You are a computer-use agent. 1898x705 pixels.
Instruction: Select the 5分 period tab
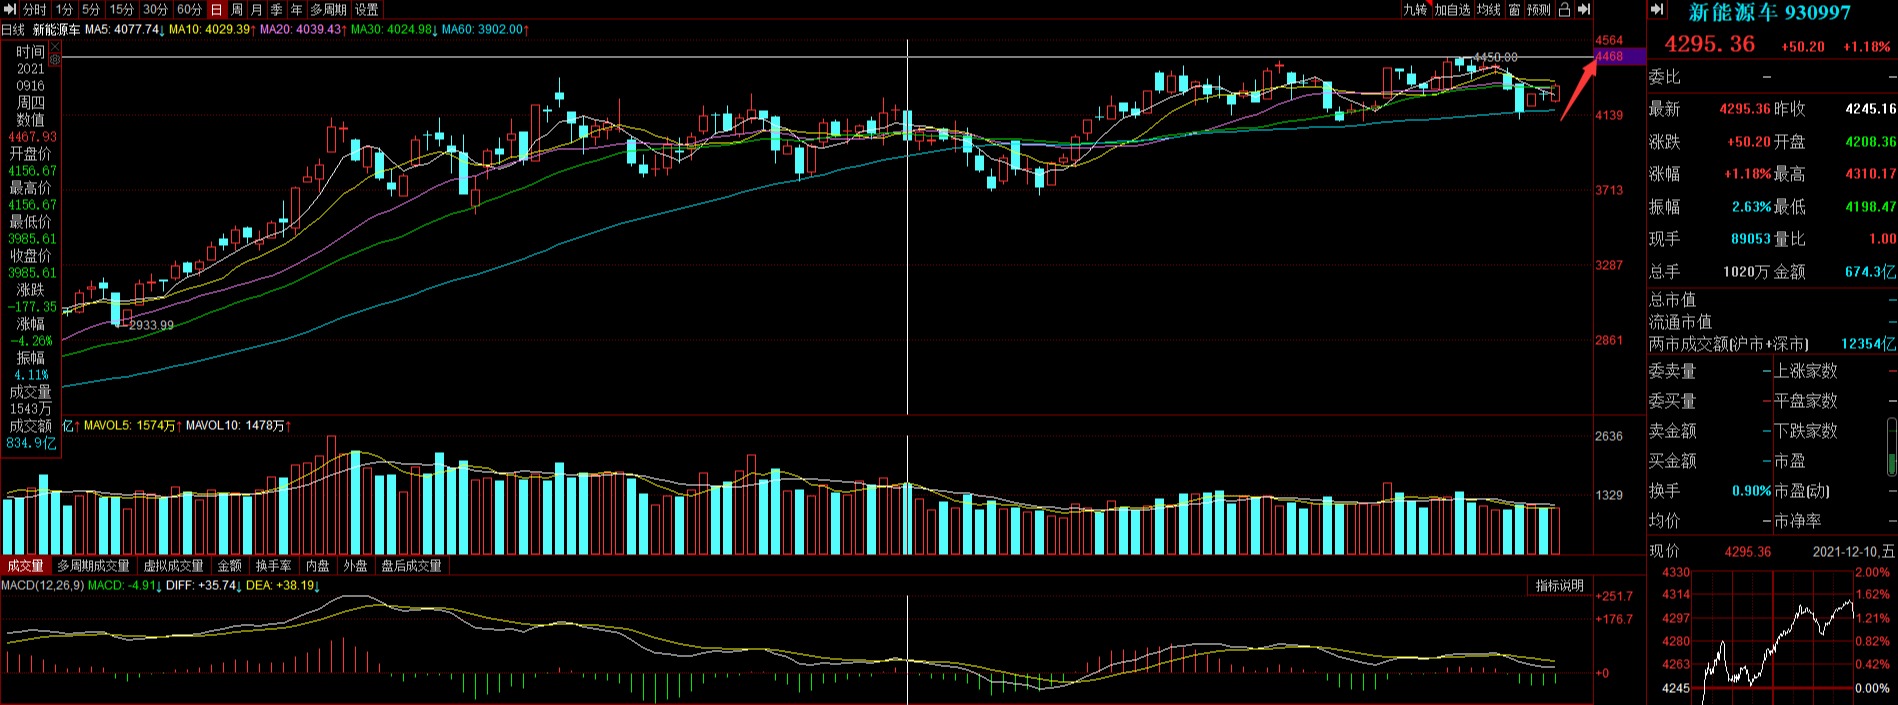[91, 9]
